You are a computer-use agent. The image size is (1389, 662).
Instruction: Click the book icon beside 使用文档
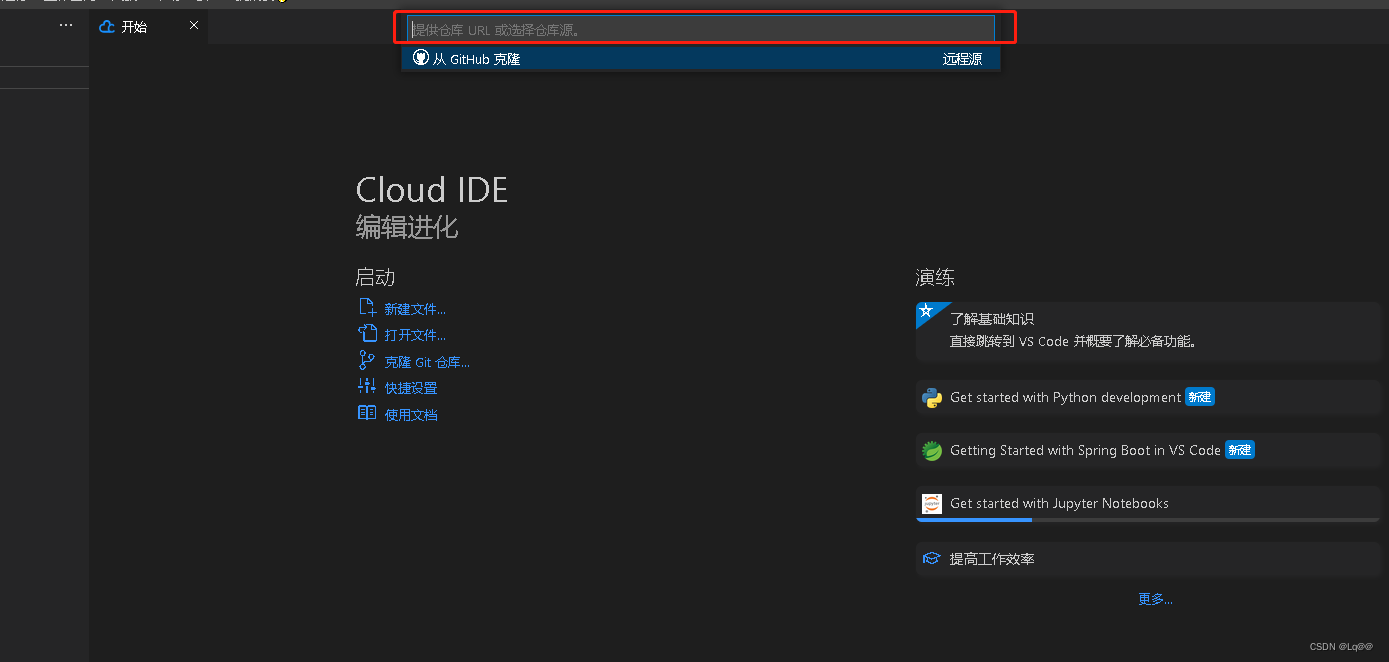[x=367, y=413]
